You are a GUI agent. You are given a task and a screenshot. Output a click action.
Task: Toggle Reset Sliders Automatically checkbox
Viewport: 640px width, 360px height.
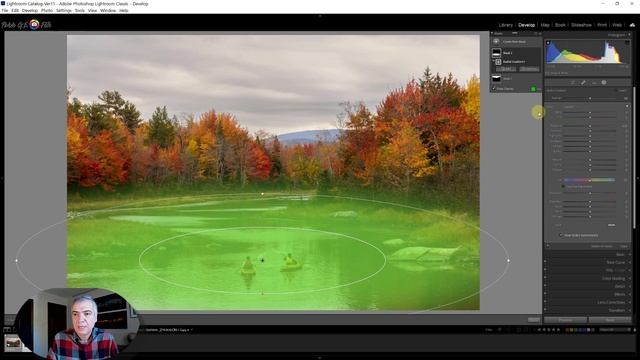(561, 235)
